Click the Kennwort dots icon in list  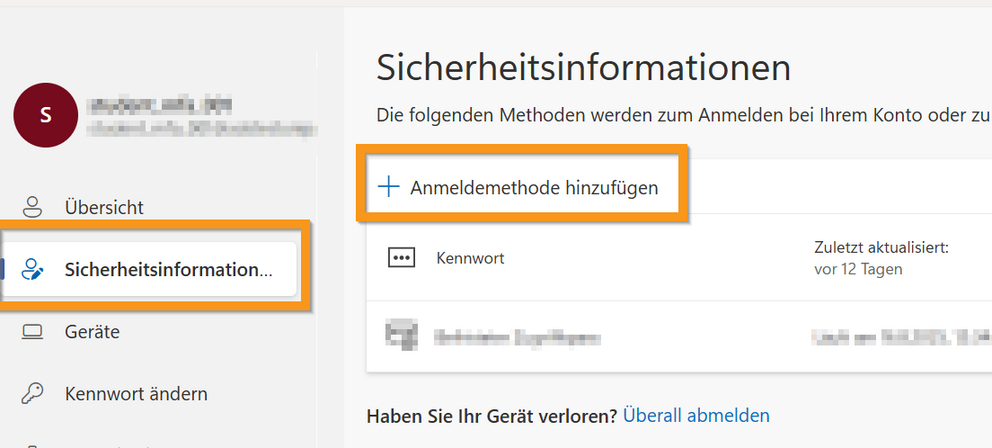(x=401, y=258)
